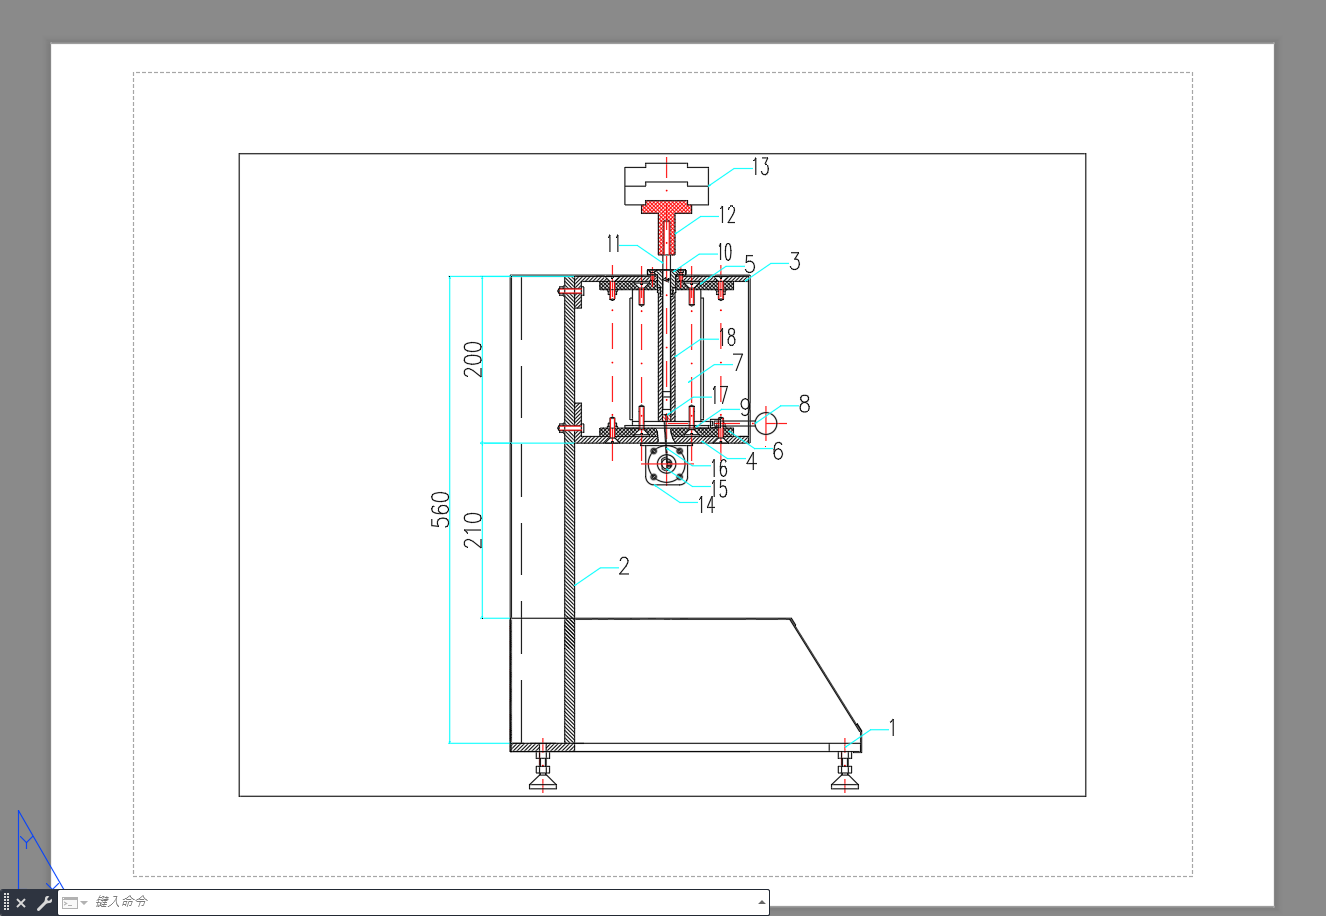1326x916 pixels.
Task: Select part label 18 in drawing
Action: (x=727, y=338)
